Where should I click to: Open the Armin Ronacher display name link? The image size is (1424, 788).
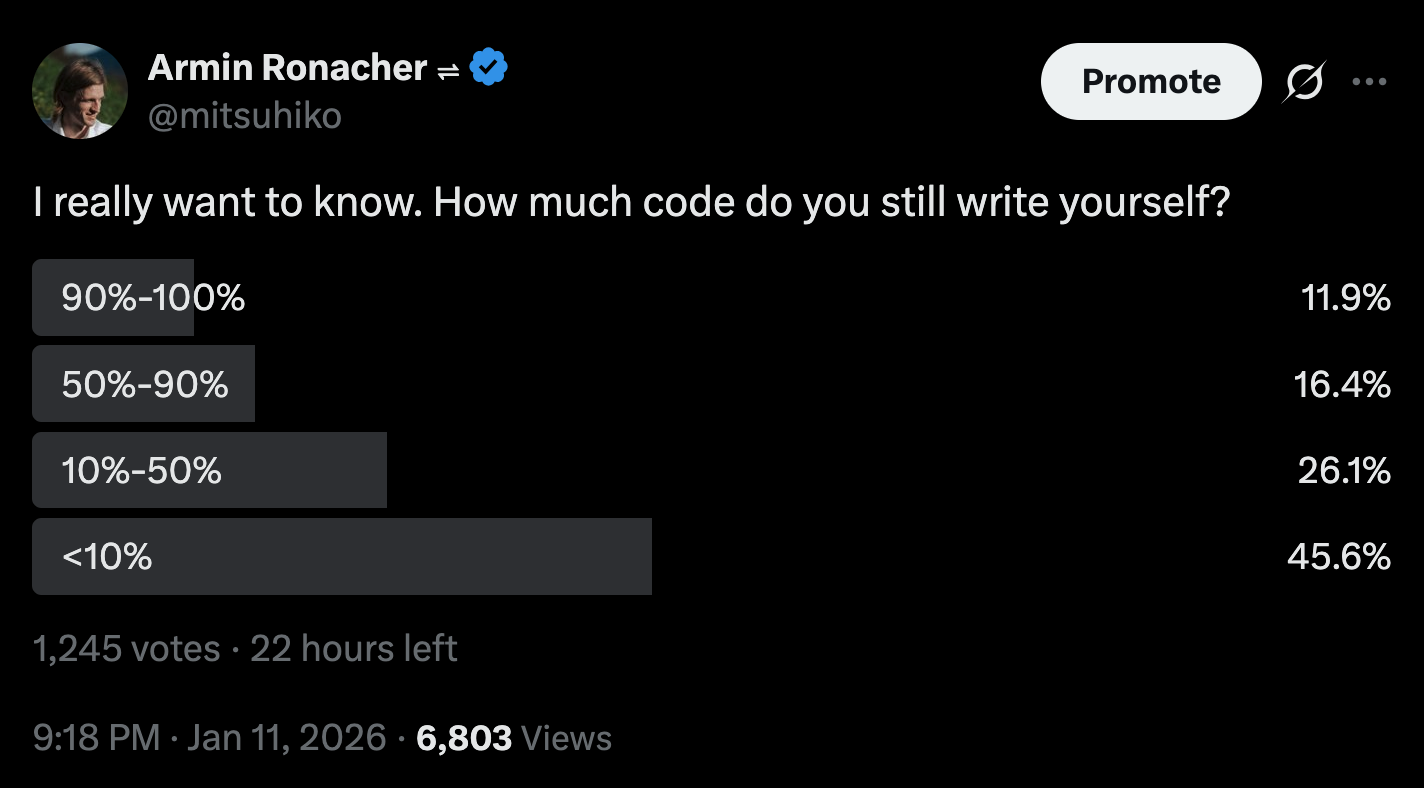pyautogui.click(x=287, y=68)
